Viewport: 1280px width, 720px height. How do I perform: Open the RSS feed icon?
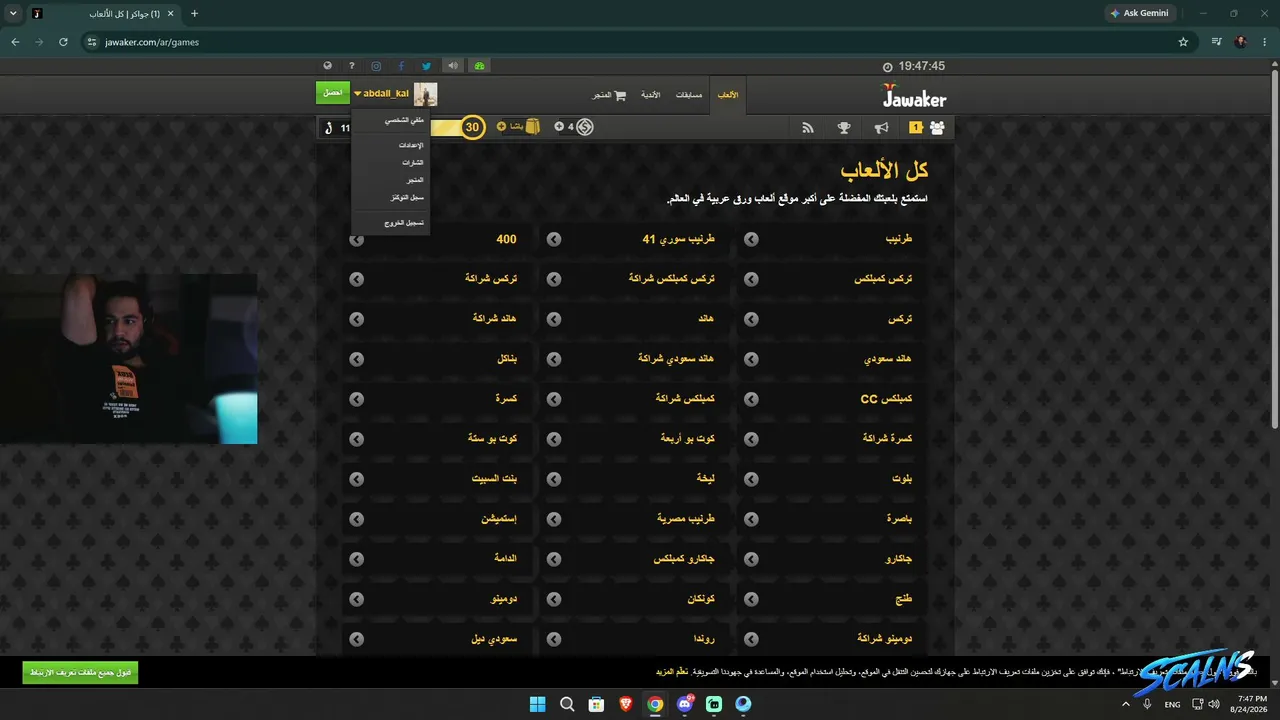(x=808, y=127)
